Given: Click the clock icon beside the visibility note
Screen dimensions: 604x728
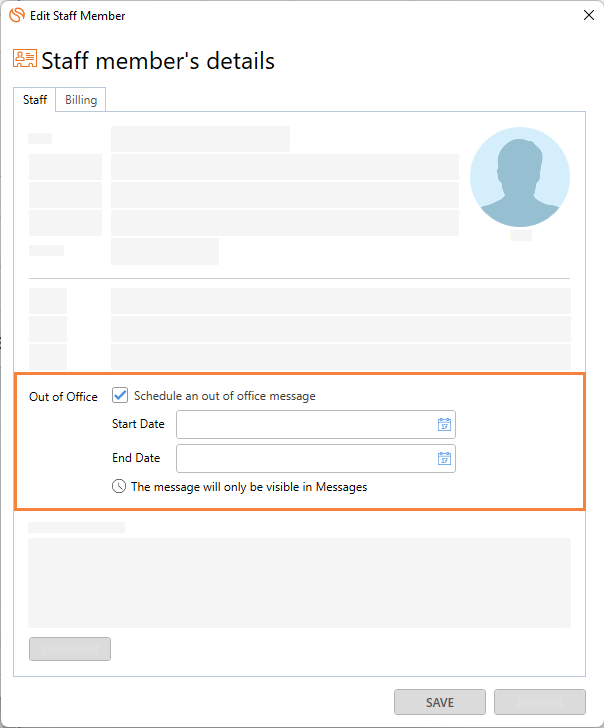Looking at the screenshot, I should point(119,487).
